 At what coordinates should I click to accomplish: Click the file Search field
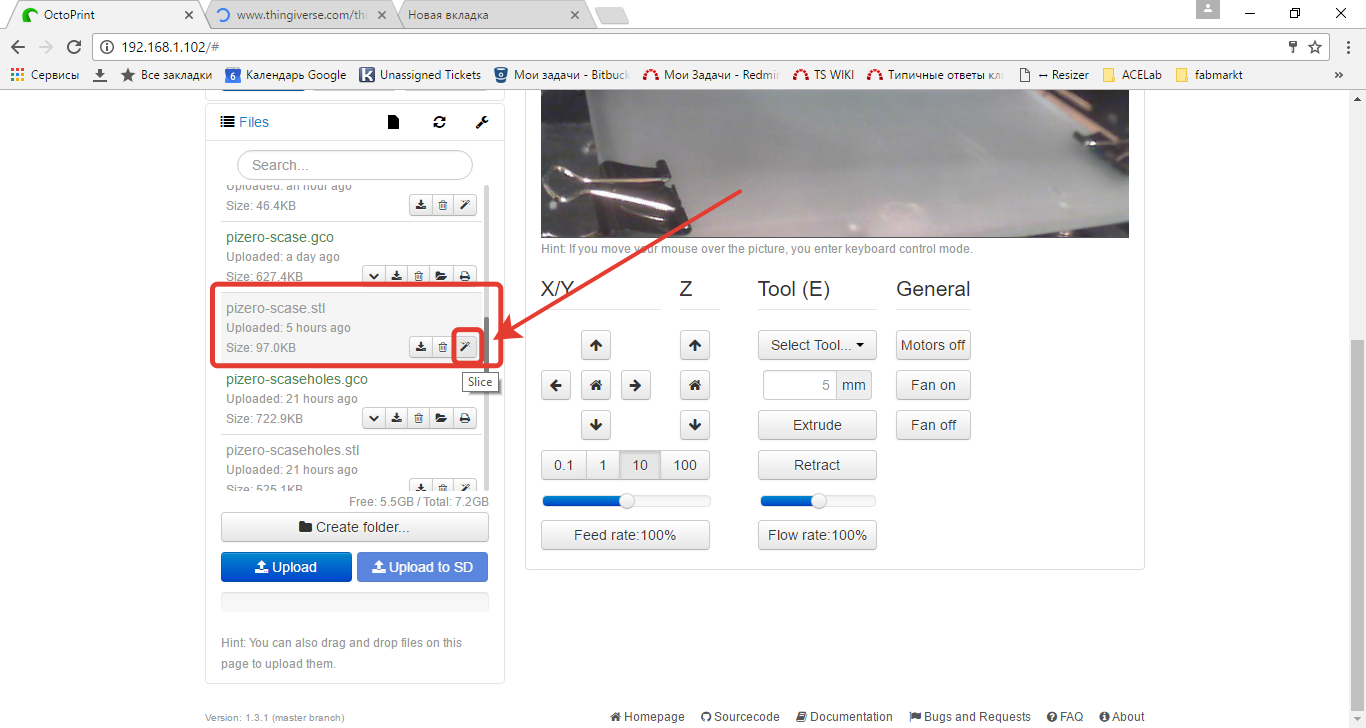click(x=355, y=165)
